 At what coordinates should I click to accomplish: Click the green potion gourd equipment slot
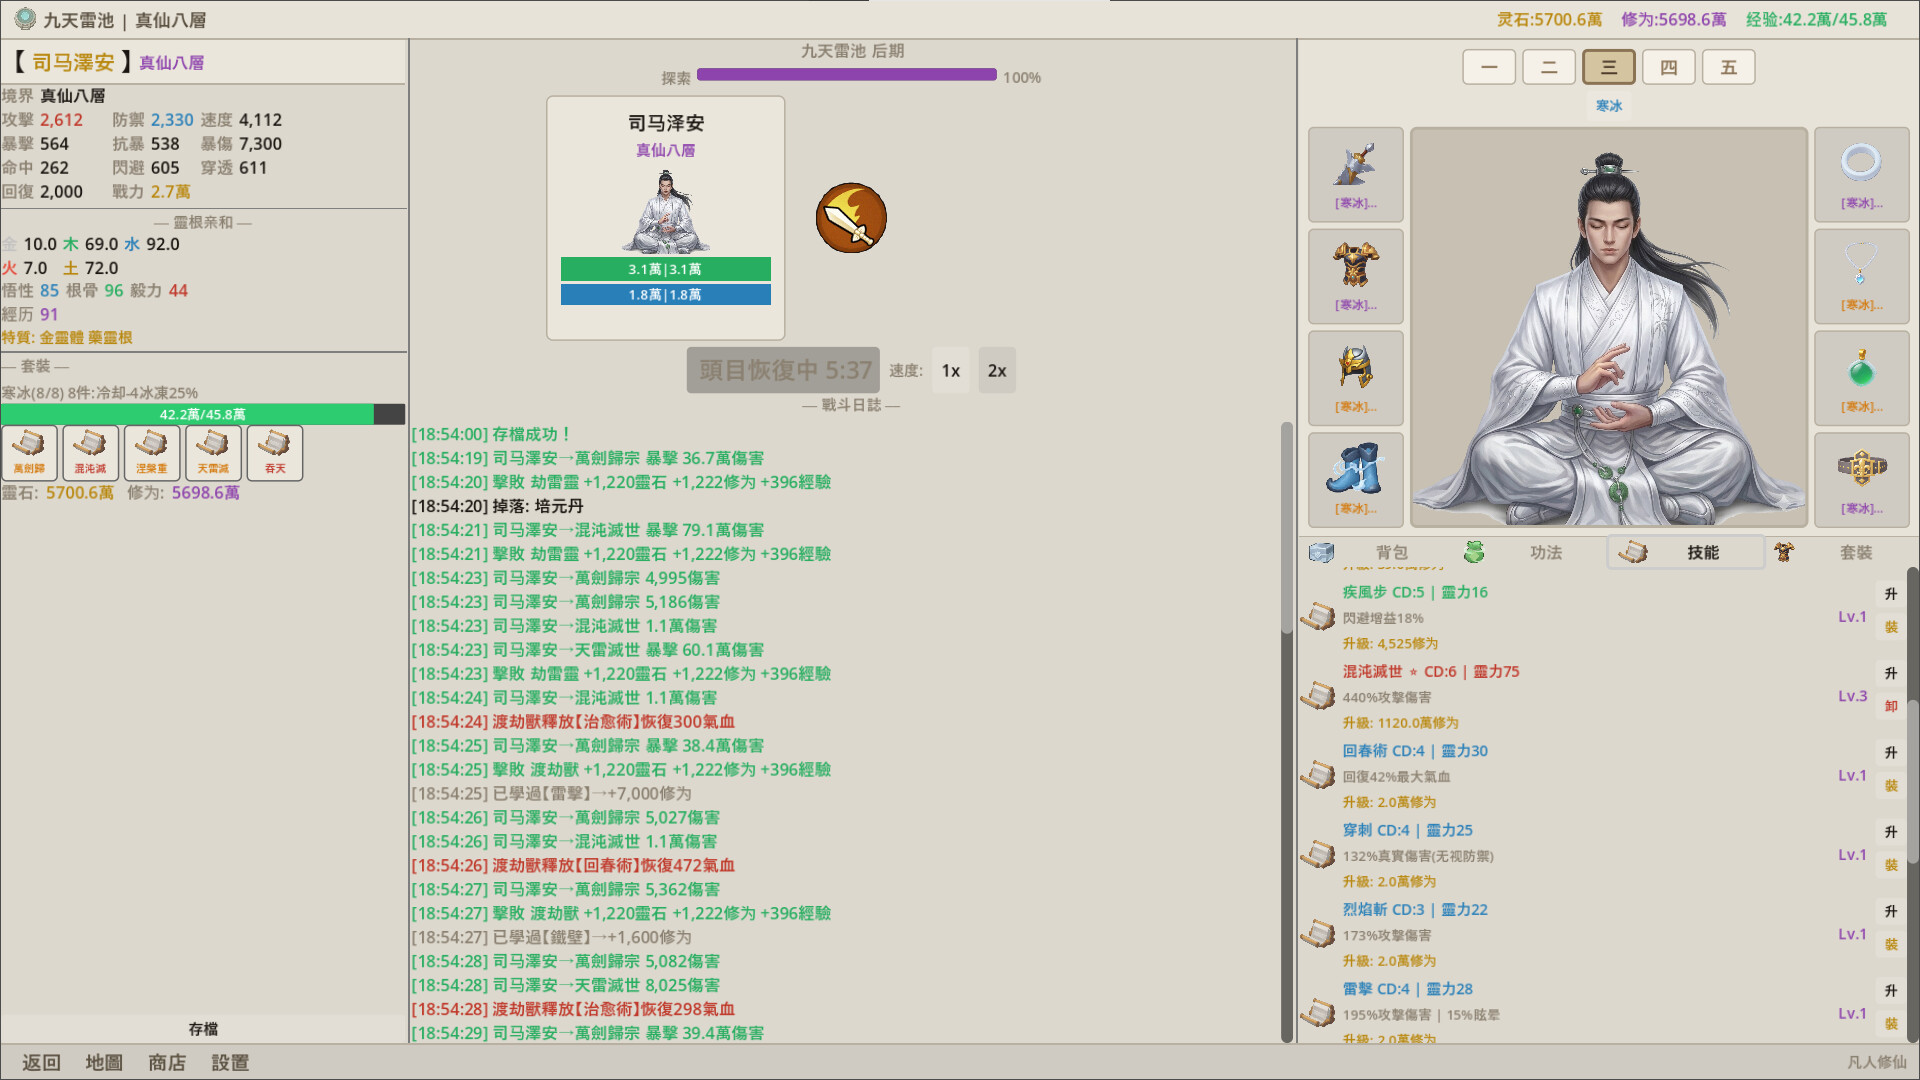click(x=1861, y=377)
